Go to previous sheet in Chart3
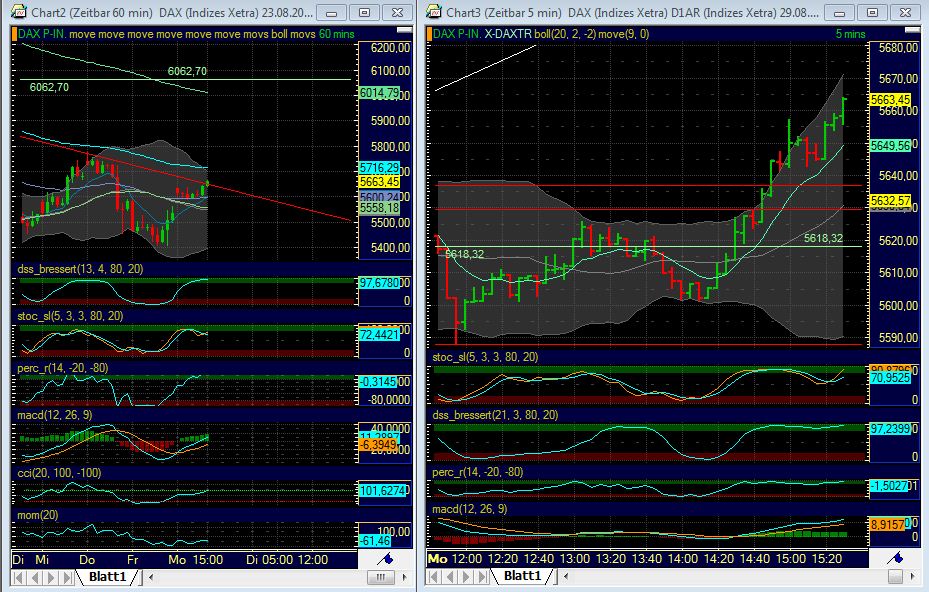Image resolution: width=929 pixels, height=592 pixels. [x=451, y=577]
